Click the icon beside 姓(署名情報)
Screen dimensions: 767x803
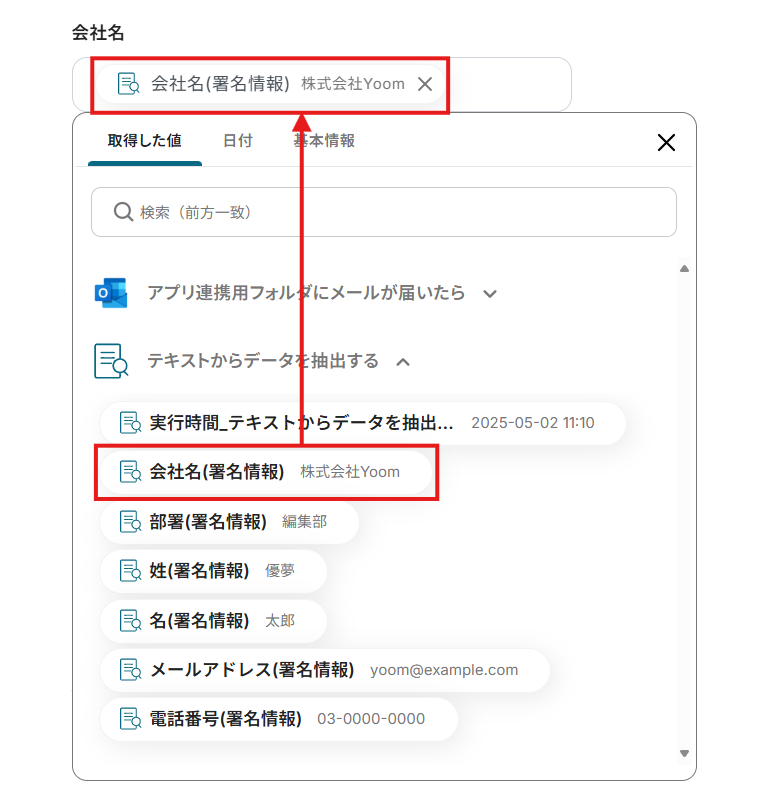130,570
